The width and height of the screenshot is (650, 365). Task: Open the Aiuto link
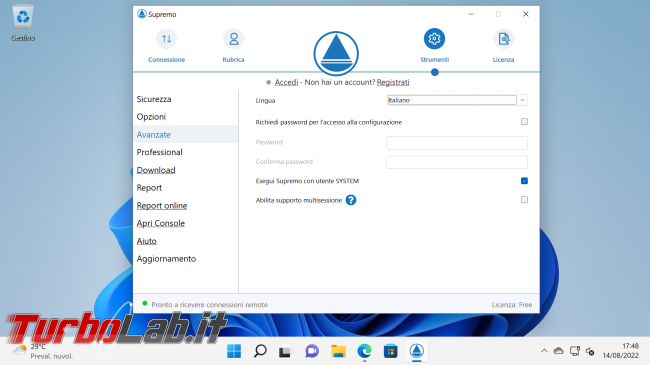tap(147, 241)
